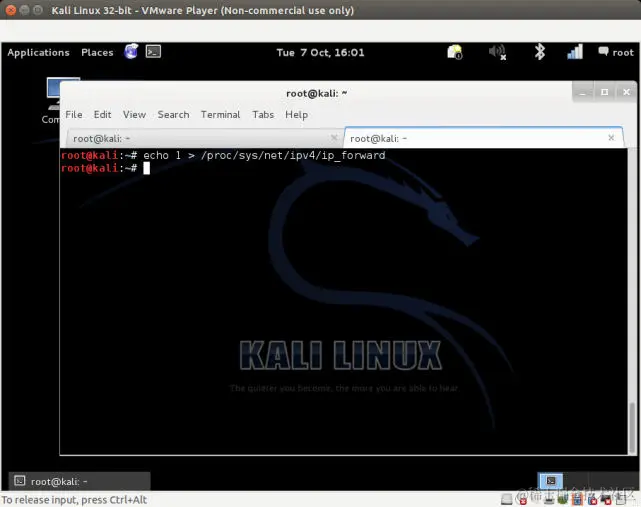Close the first root@kali terminal tab
641x507 pixels.
(334, 138)
